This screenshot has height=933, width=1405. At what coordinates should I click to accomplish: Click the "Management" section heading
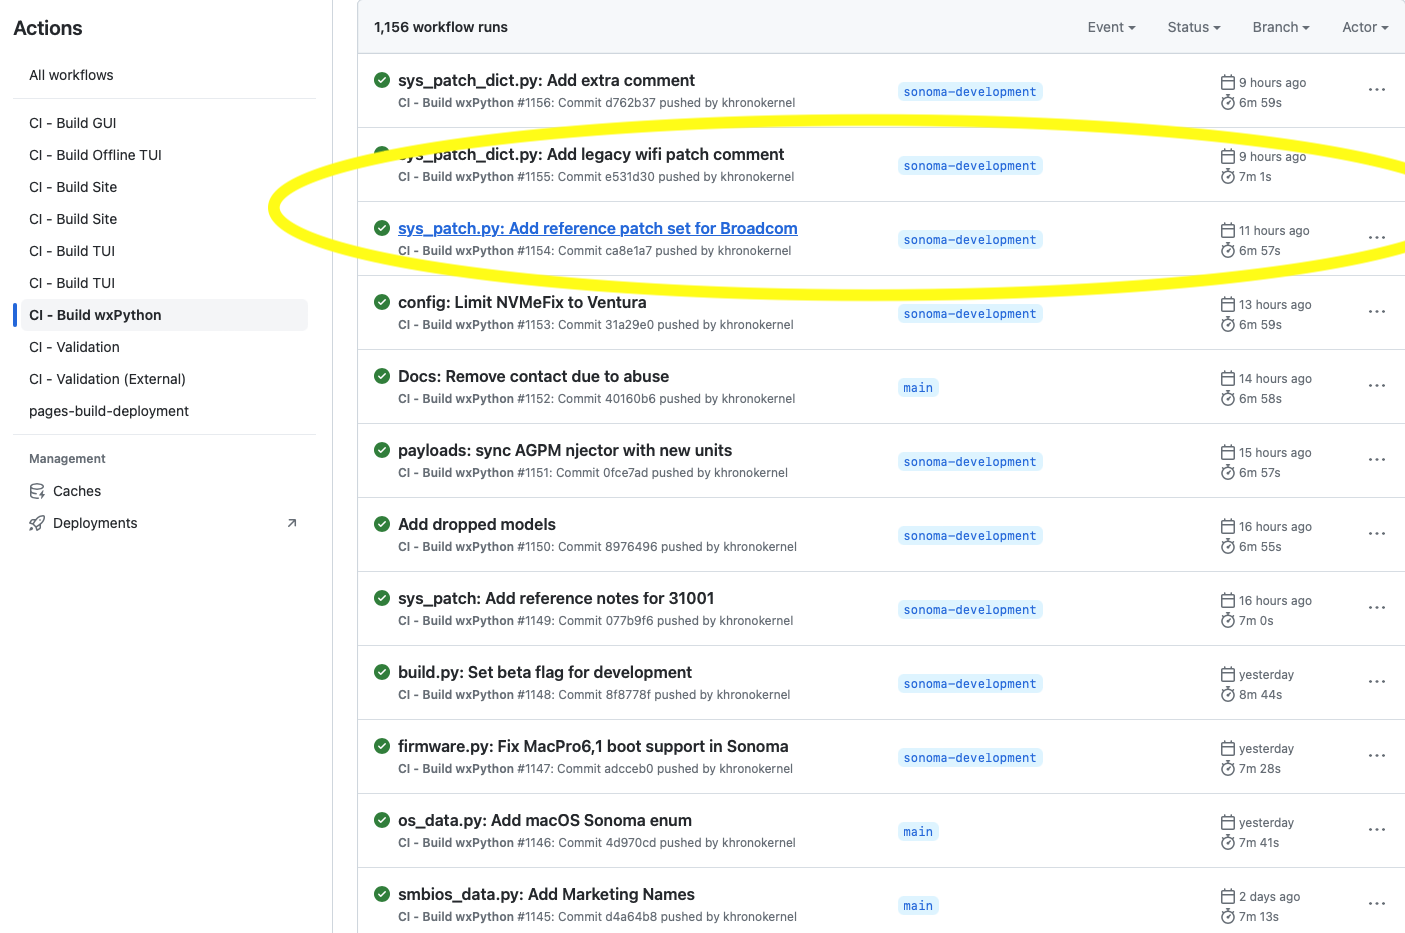pos(67,459)
